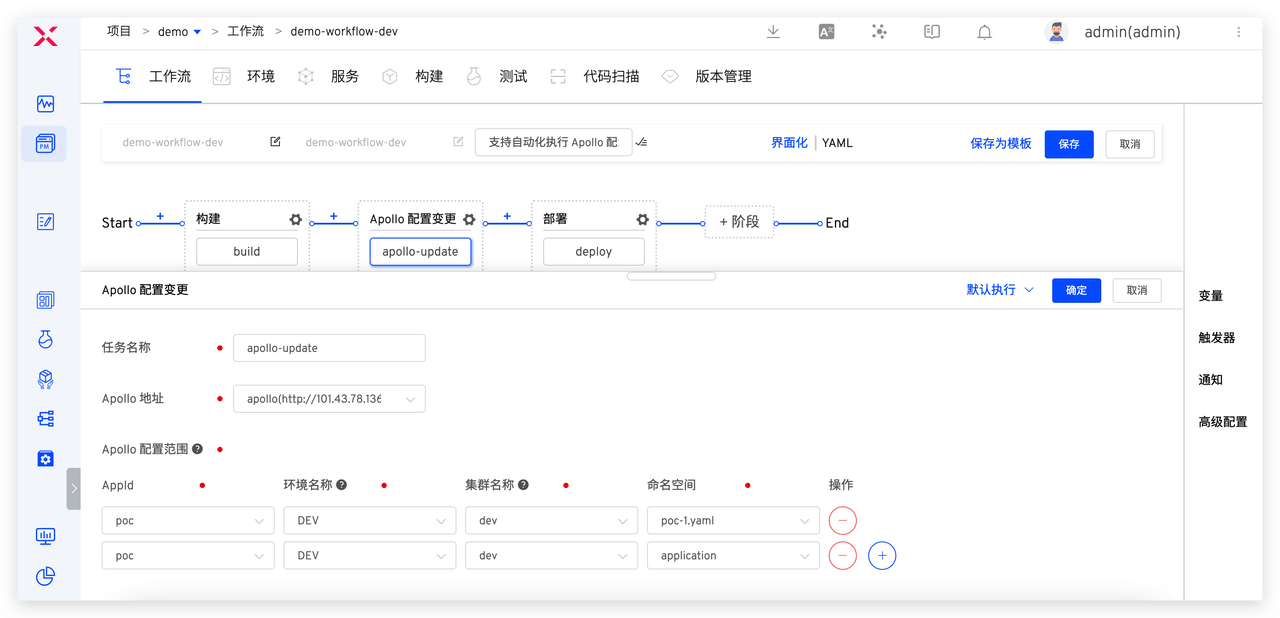Switch to the 环境 tab
Viewport: 1280px width, 618px height.
[260, 76]
